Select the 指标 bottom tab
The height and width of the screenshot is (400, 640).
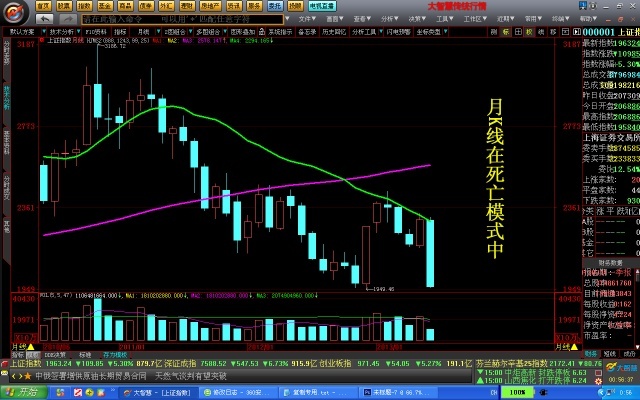pos(18,355)
